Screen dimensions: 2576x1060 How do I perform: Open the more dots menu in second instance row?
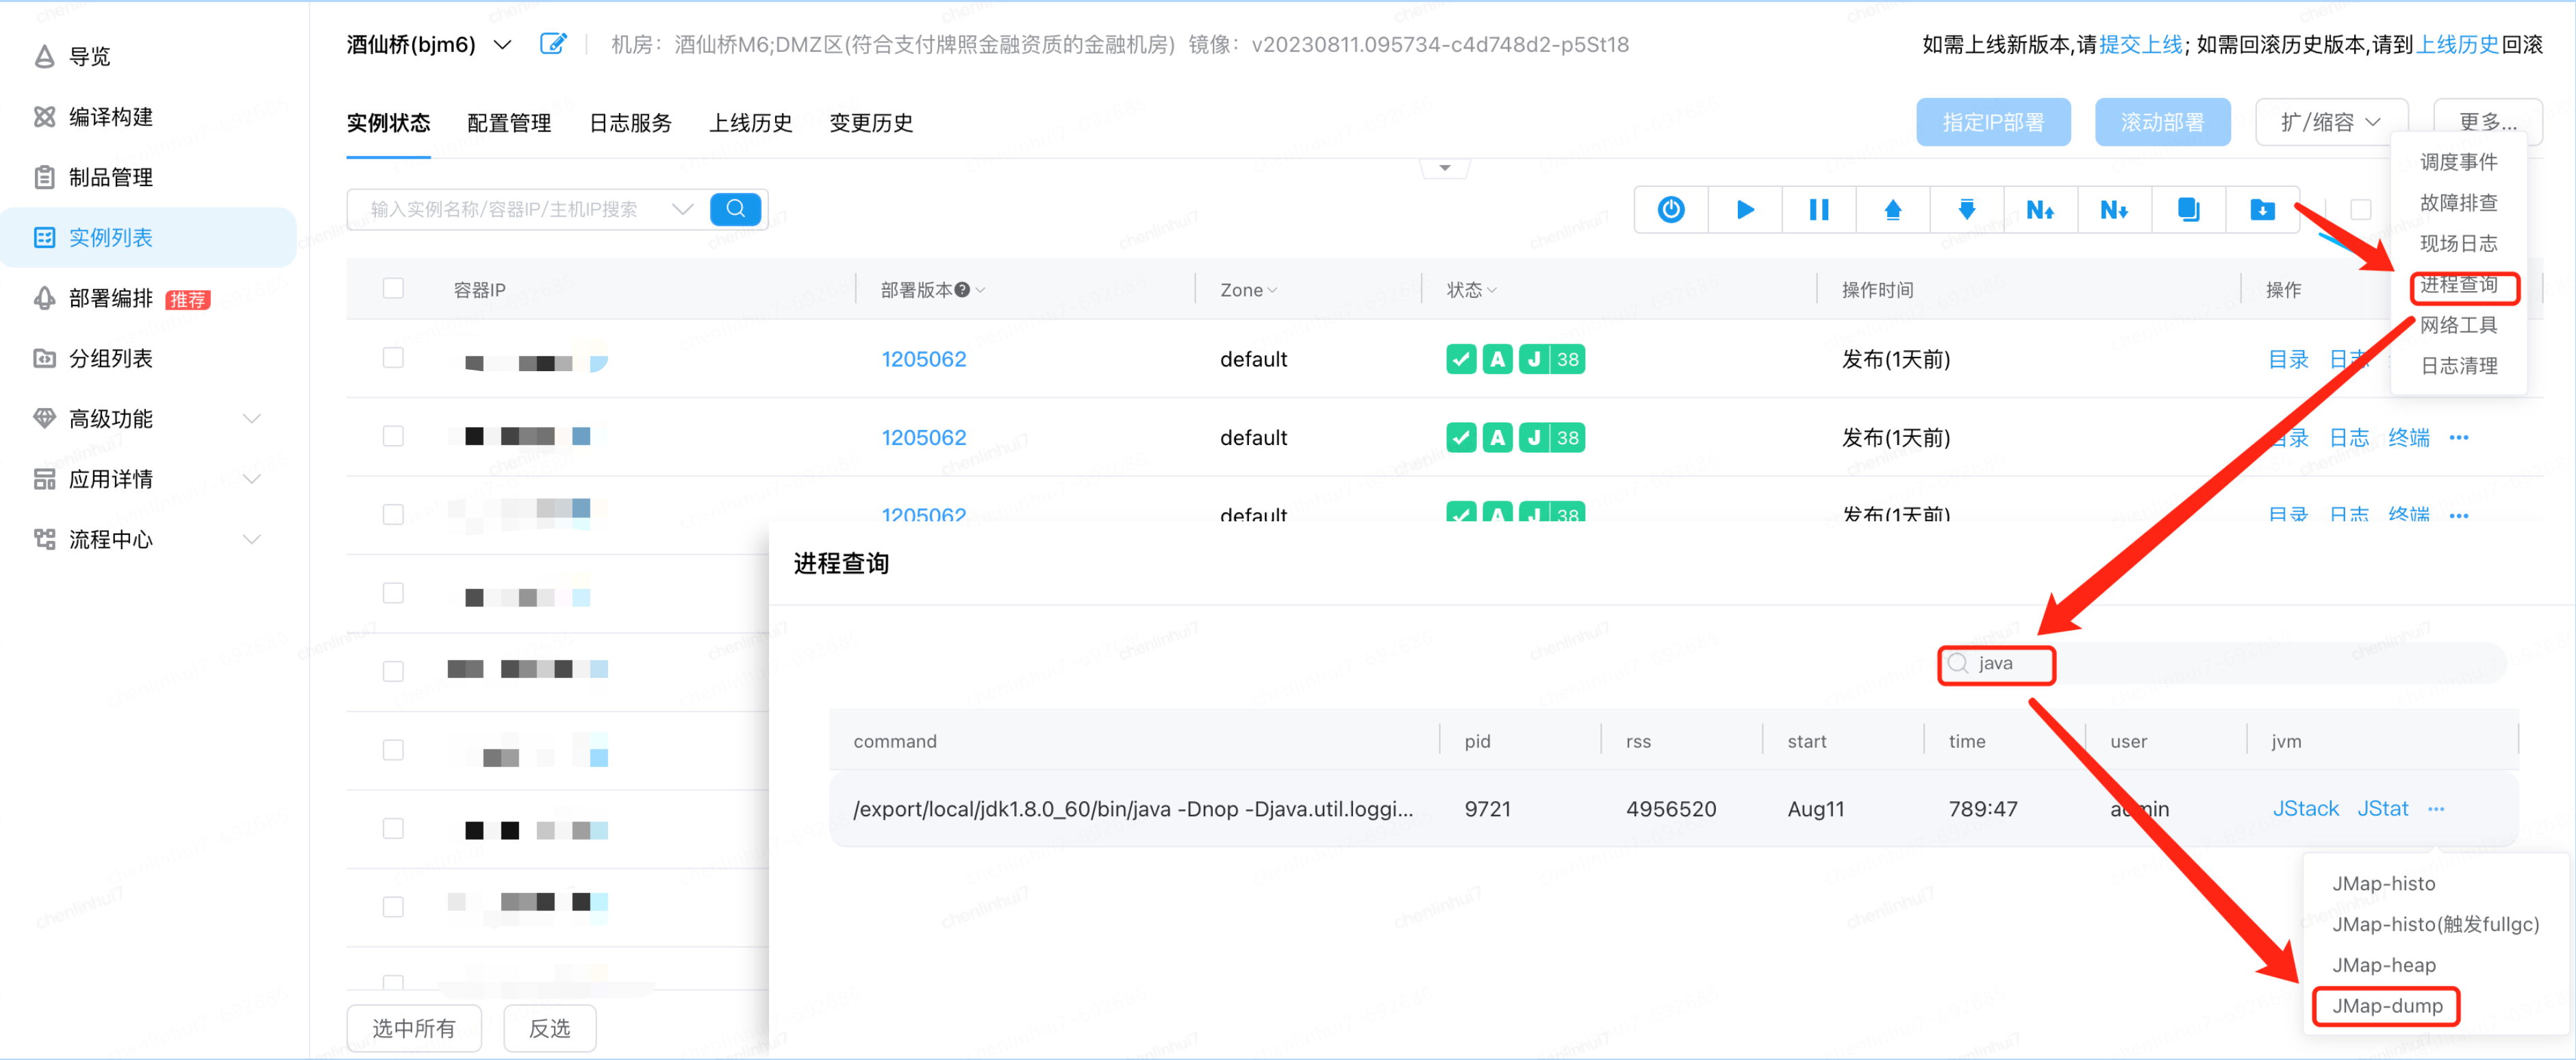click(2459, 437)
